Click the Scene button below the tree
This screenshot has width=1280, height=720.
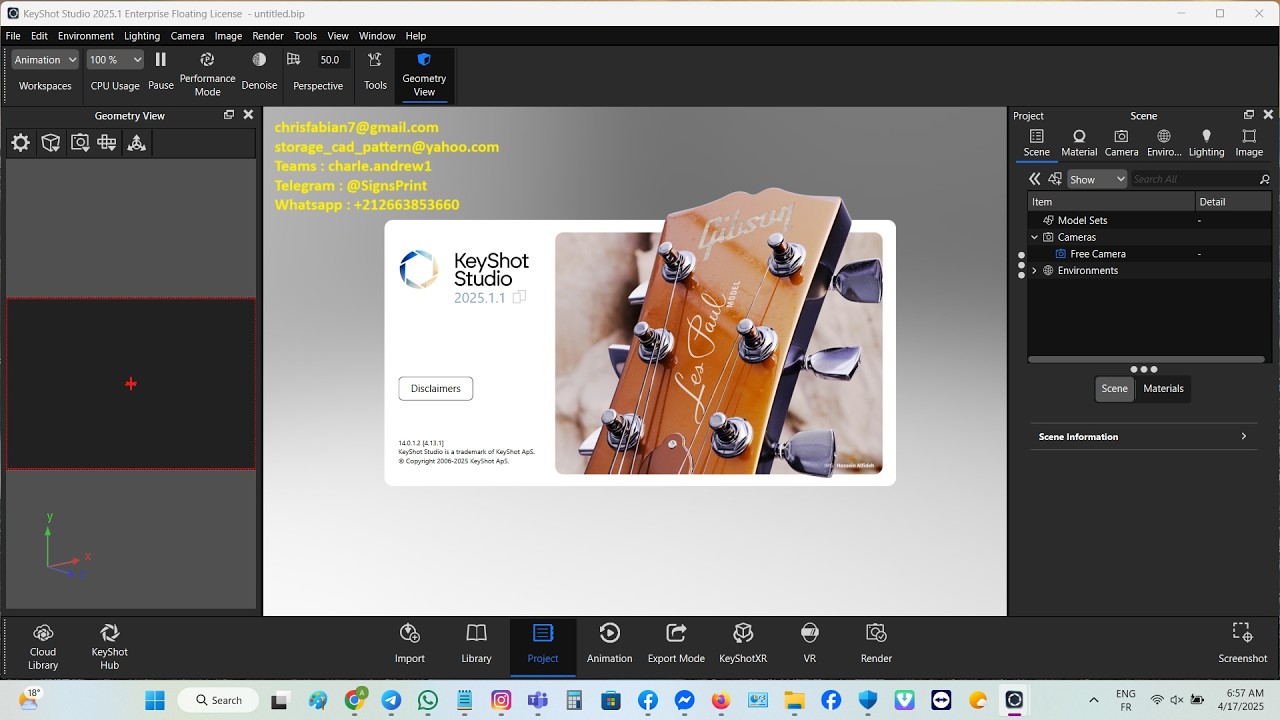coord(1114,388)
